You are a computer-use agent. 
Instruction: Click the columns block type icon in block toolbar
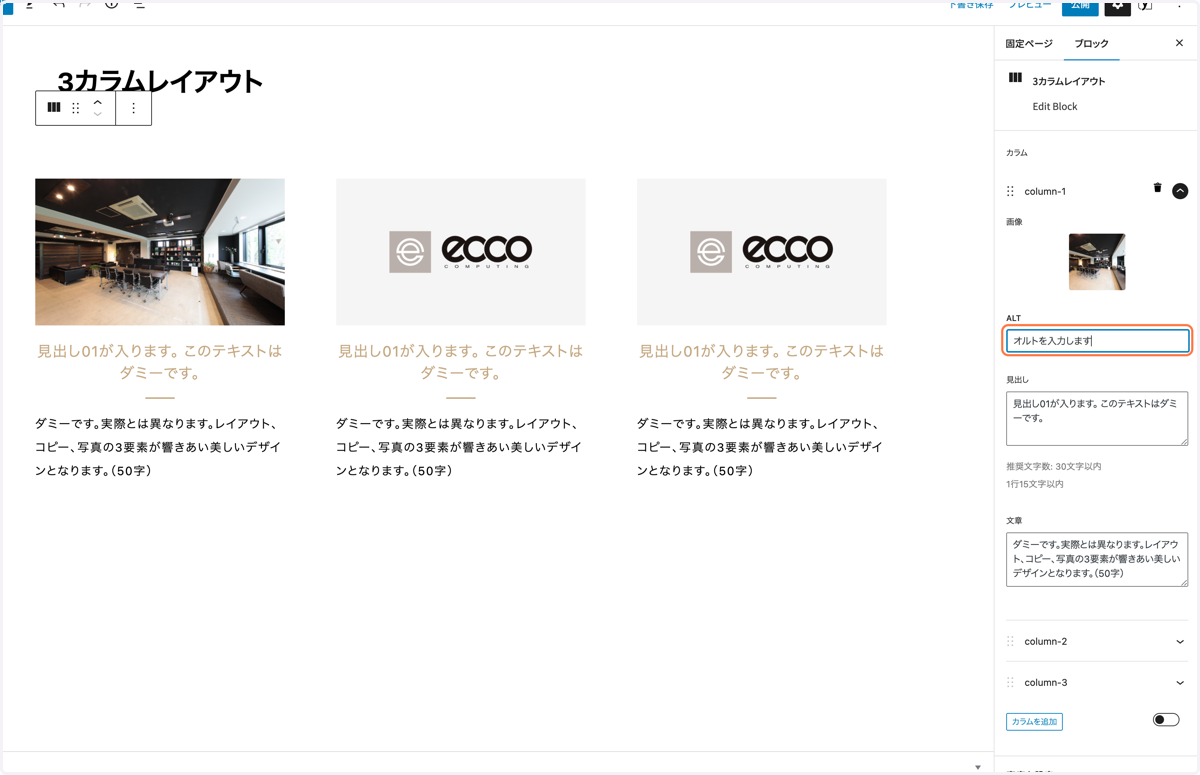54,108
